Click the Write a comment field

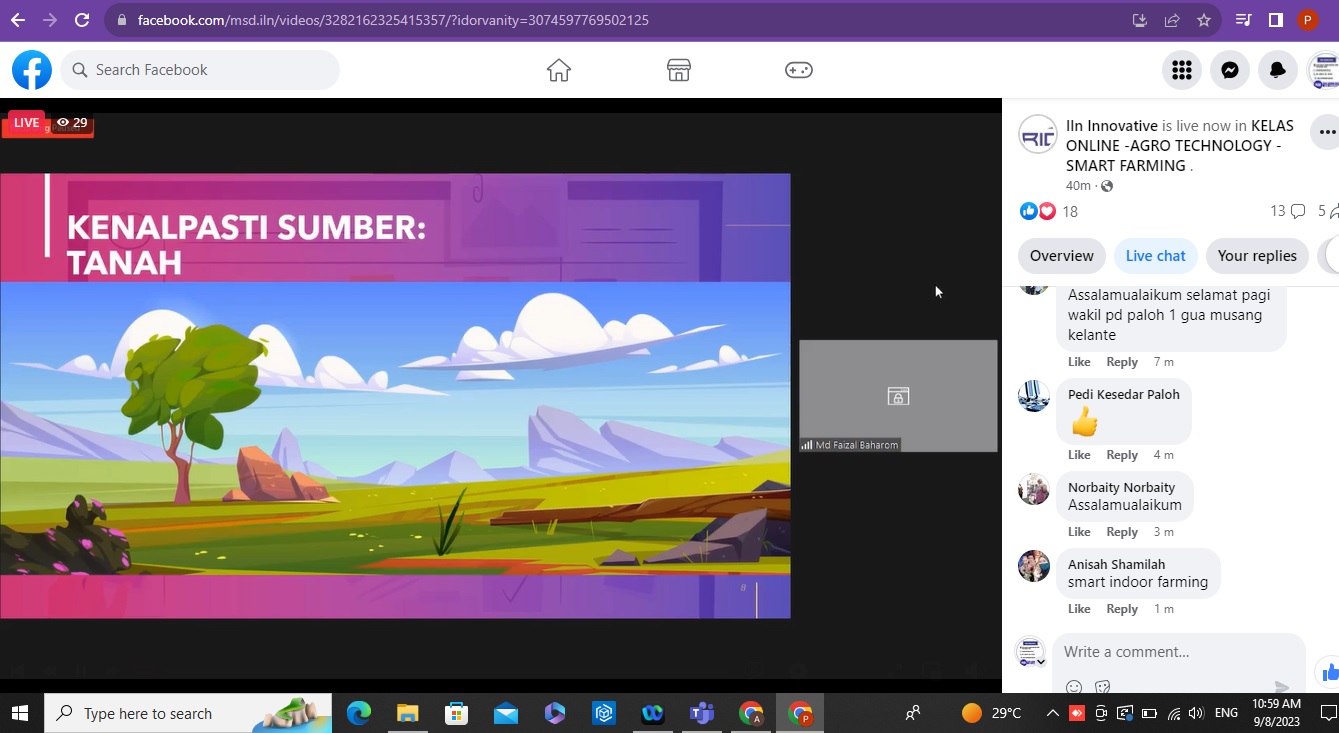click(x=1170, y=652)
